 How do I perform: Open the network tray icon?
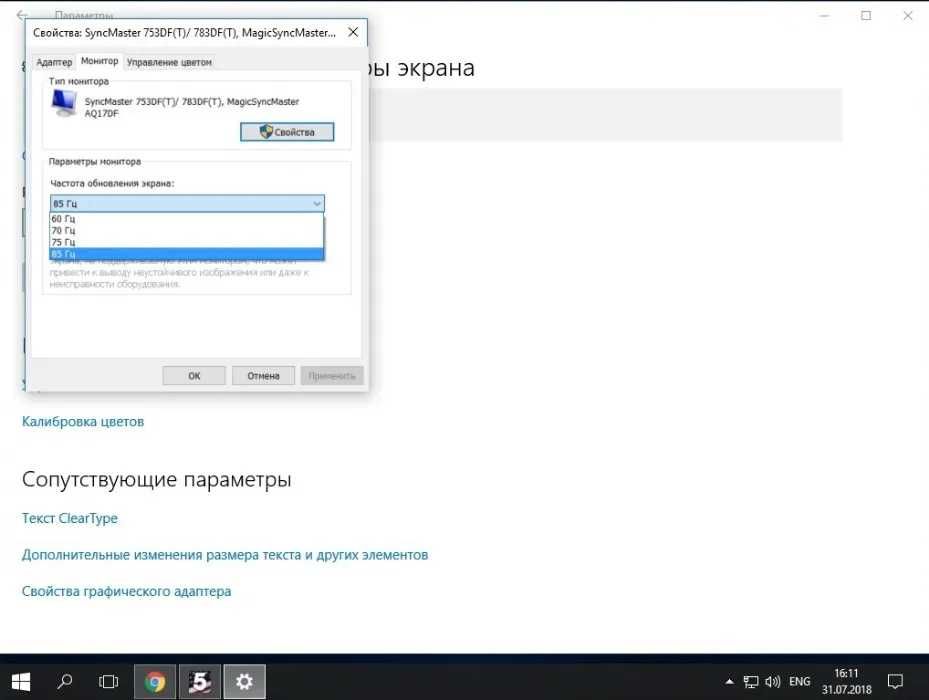tap(751, 682)
